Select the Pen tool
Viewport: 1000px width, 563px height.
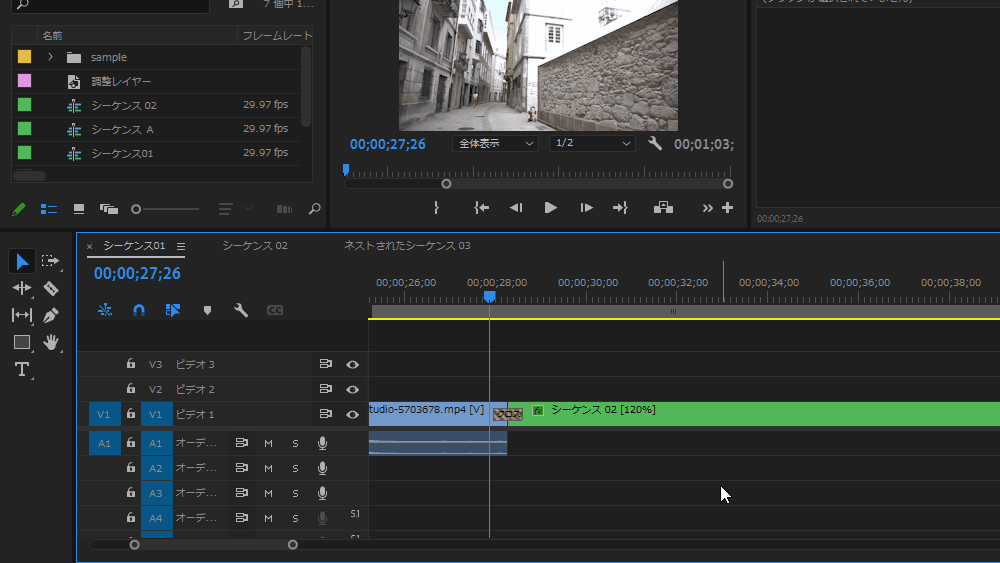51,315
